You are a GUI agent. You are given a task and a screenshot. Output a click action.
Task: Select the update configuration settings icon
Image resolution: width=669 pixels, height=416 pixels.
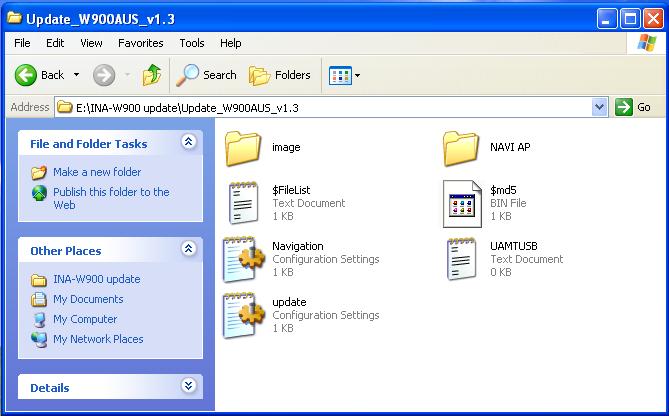point(244,315)
